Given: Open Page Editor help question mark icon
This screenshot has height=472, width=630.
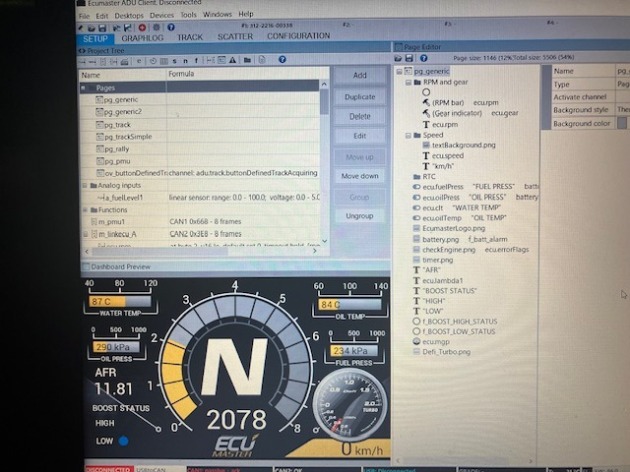Looking at the screenshot, I should [423, 58].
